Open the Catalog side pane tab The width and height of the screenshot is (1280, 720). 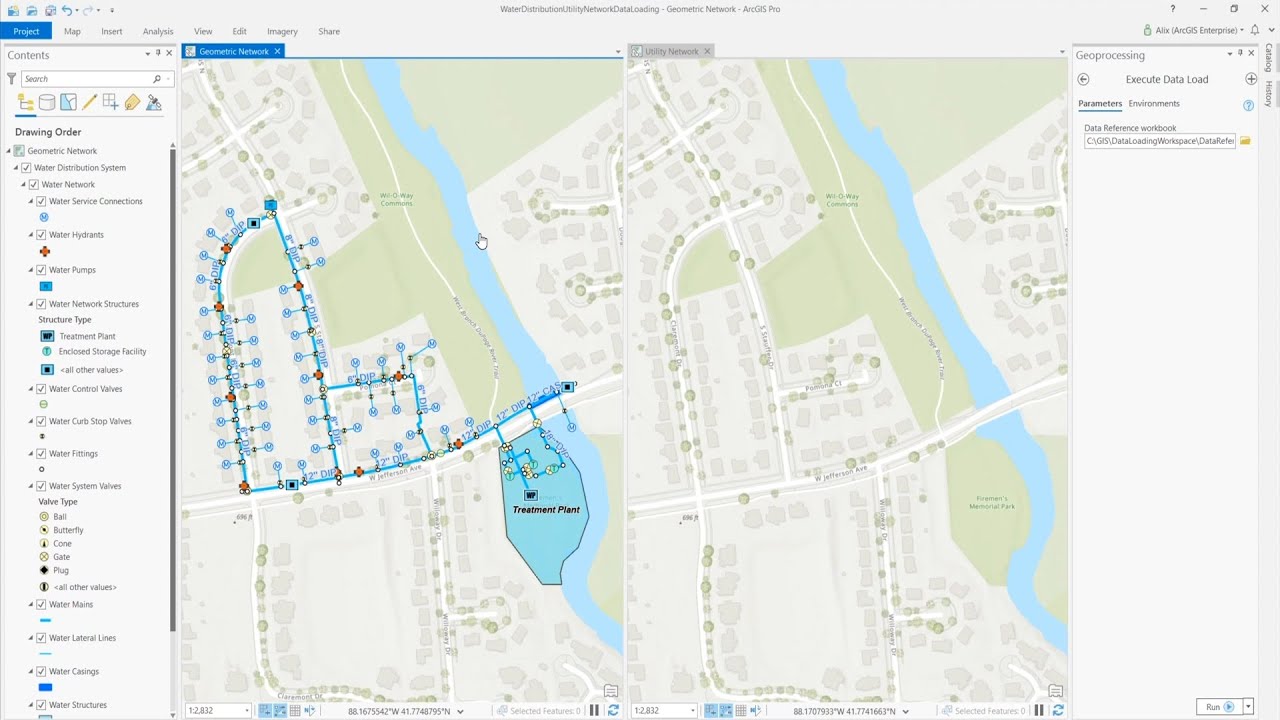click(1268, 57)
